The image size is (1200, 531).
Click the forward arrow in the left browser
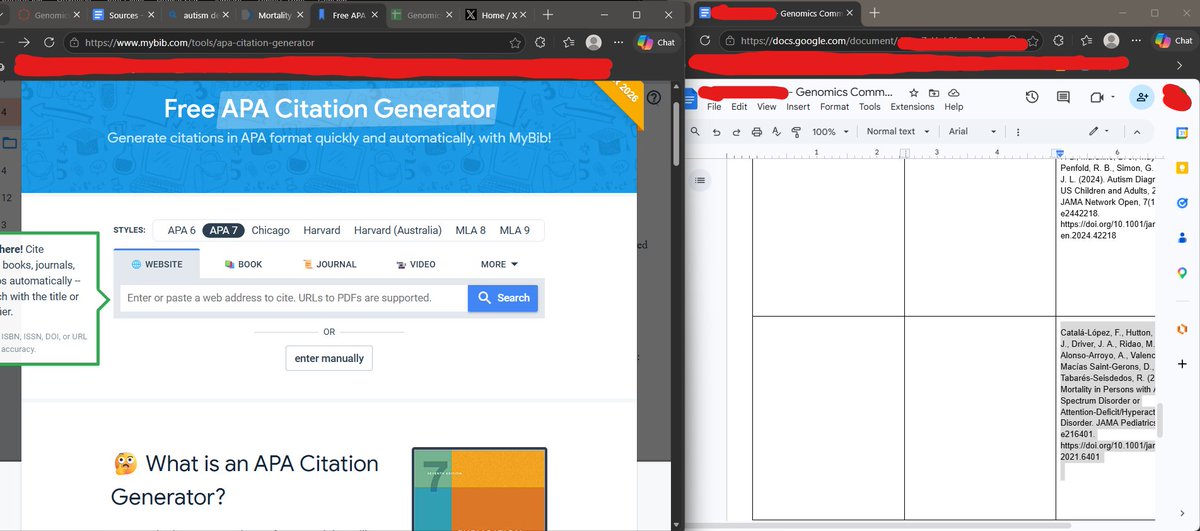23,43
